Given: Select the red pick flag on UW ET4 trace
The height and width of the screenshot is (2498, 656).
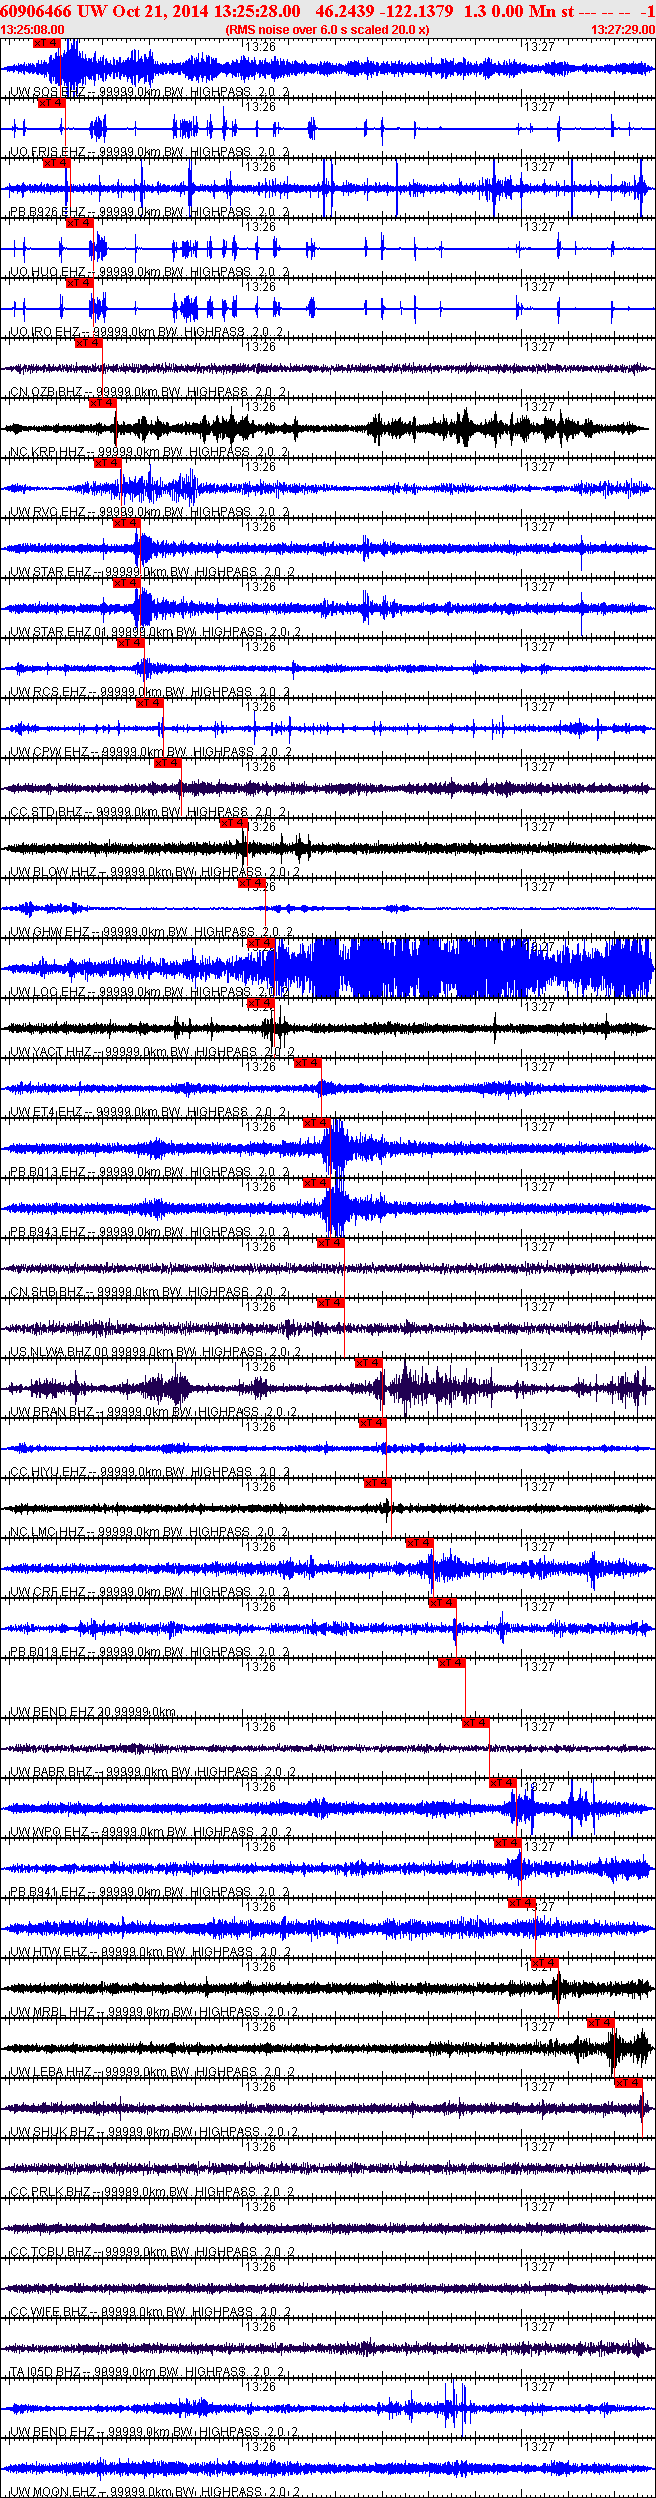Looking at the screenshot, I should tap(308, 1063).
